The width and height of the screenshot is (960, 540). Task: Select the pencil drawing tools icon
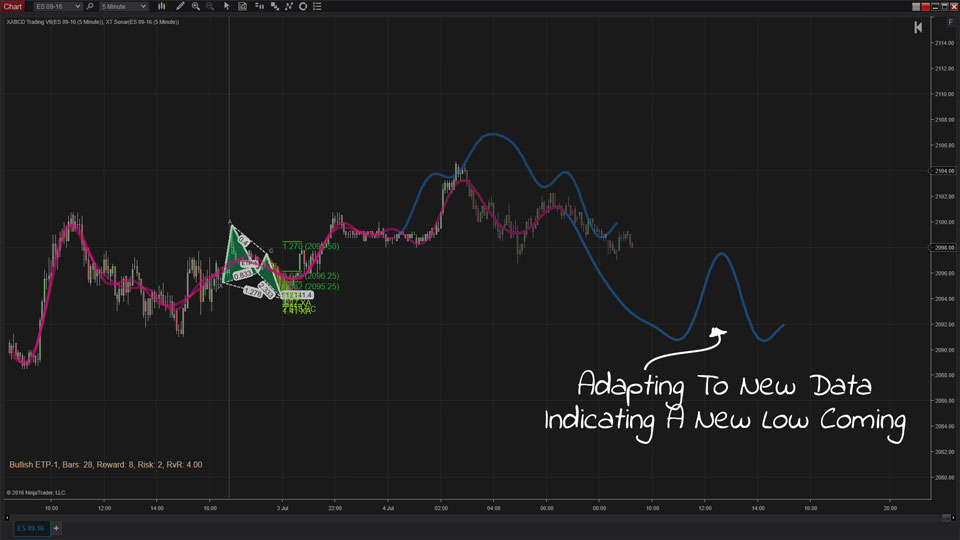pos(180,6)
